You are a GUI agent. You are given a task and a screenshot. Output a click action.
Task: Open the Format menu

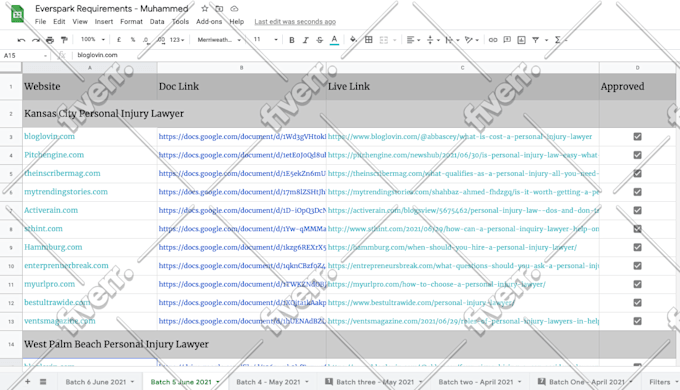131,22
